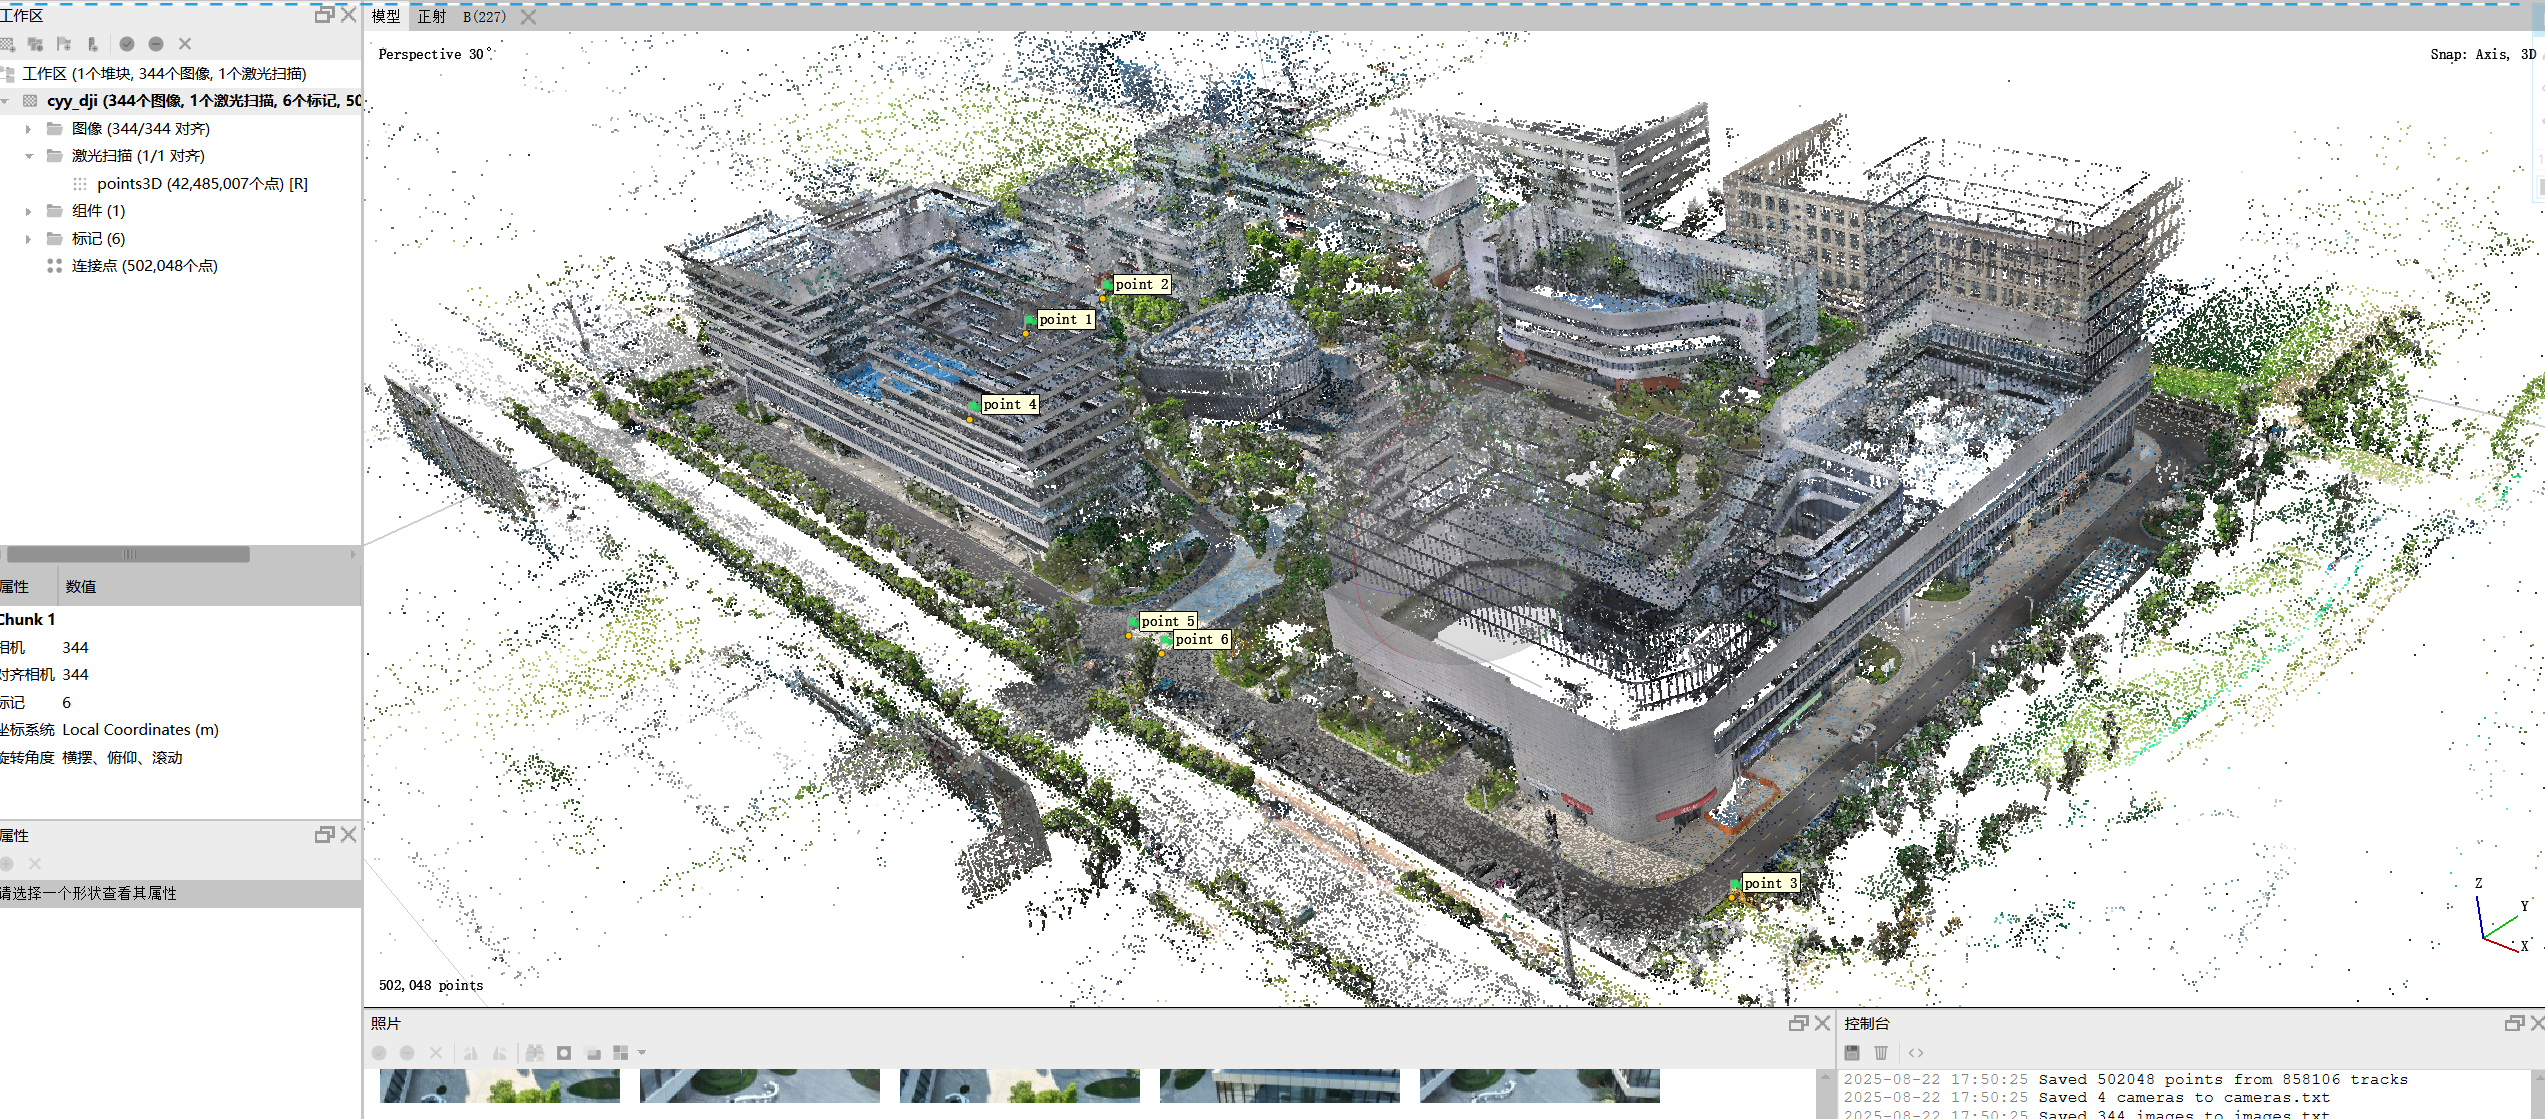Click the Add Chunk icon in workspace toolbar
The height and width of the screenshot is (1119, 2545).
pyautogui.click(x=8, y=44)
